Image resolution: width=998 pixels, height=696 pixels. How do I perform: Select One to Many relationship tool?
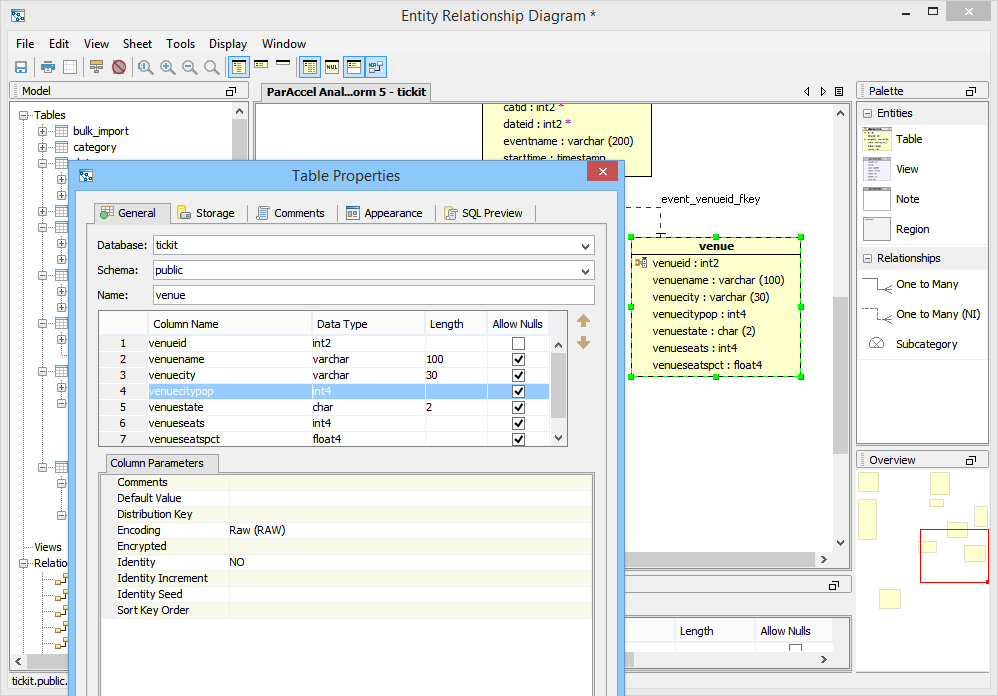point(926,284)
